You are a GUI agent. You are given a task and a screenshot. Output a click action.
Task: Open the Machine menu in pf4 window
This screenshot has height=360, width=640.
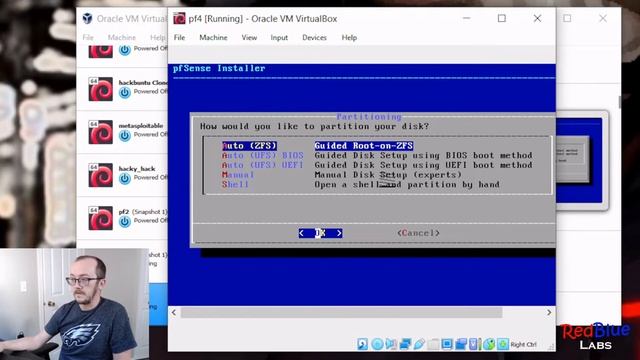point(213,38)
